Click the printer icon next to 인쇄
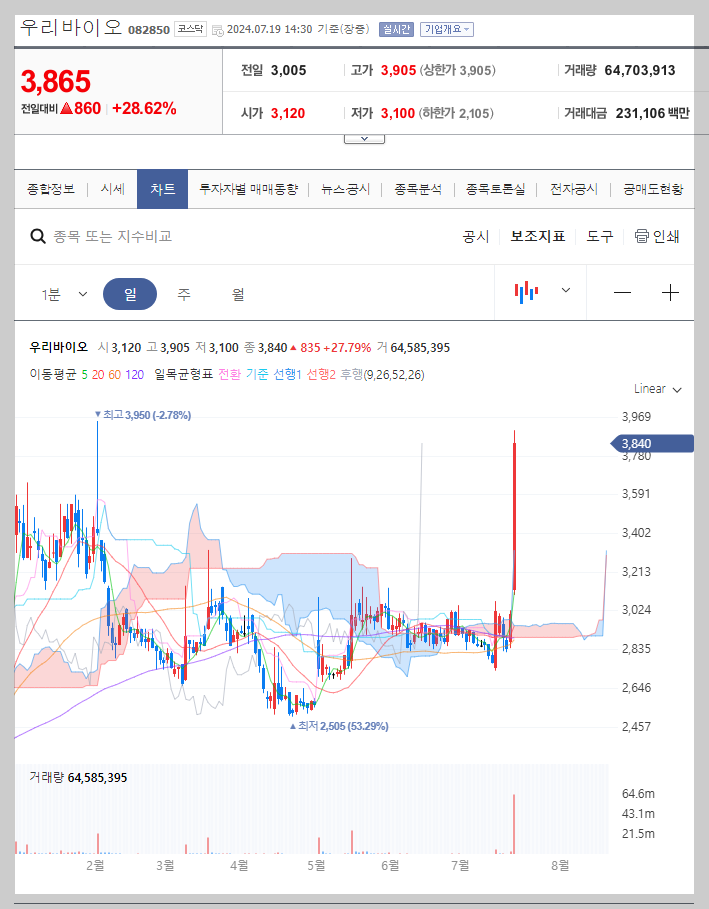The width and height of the screenshot is (709, 909). coord(641,236)
